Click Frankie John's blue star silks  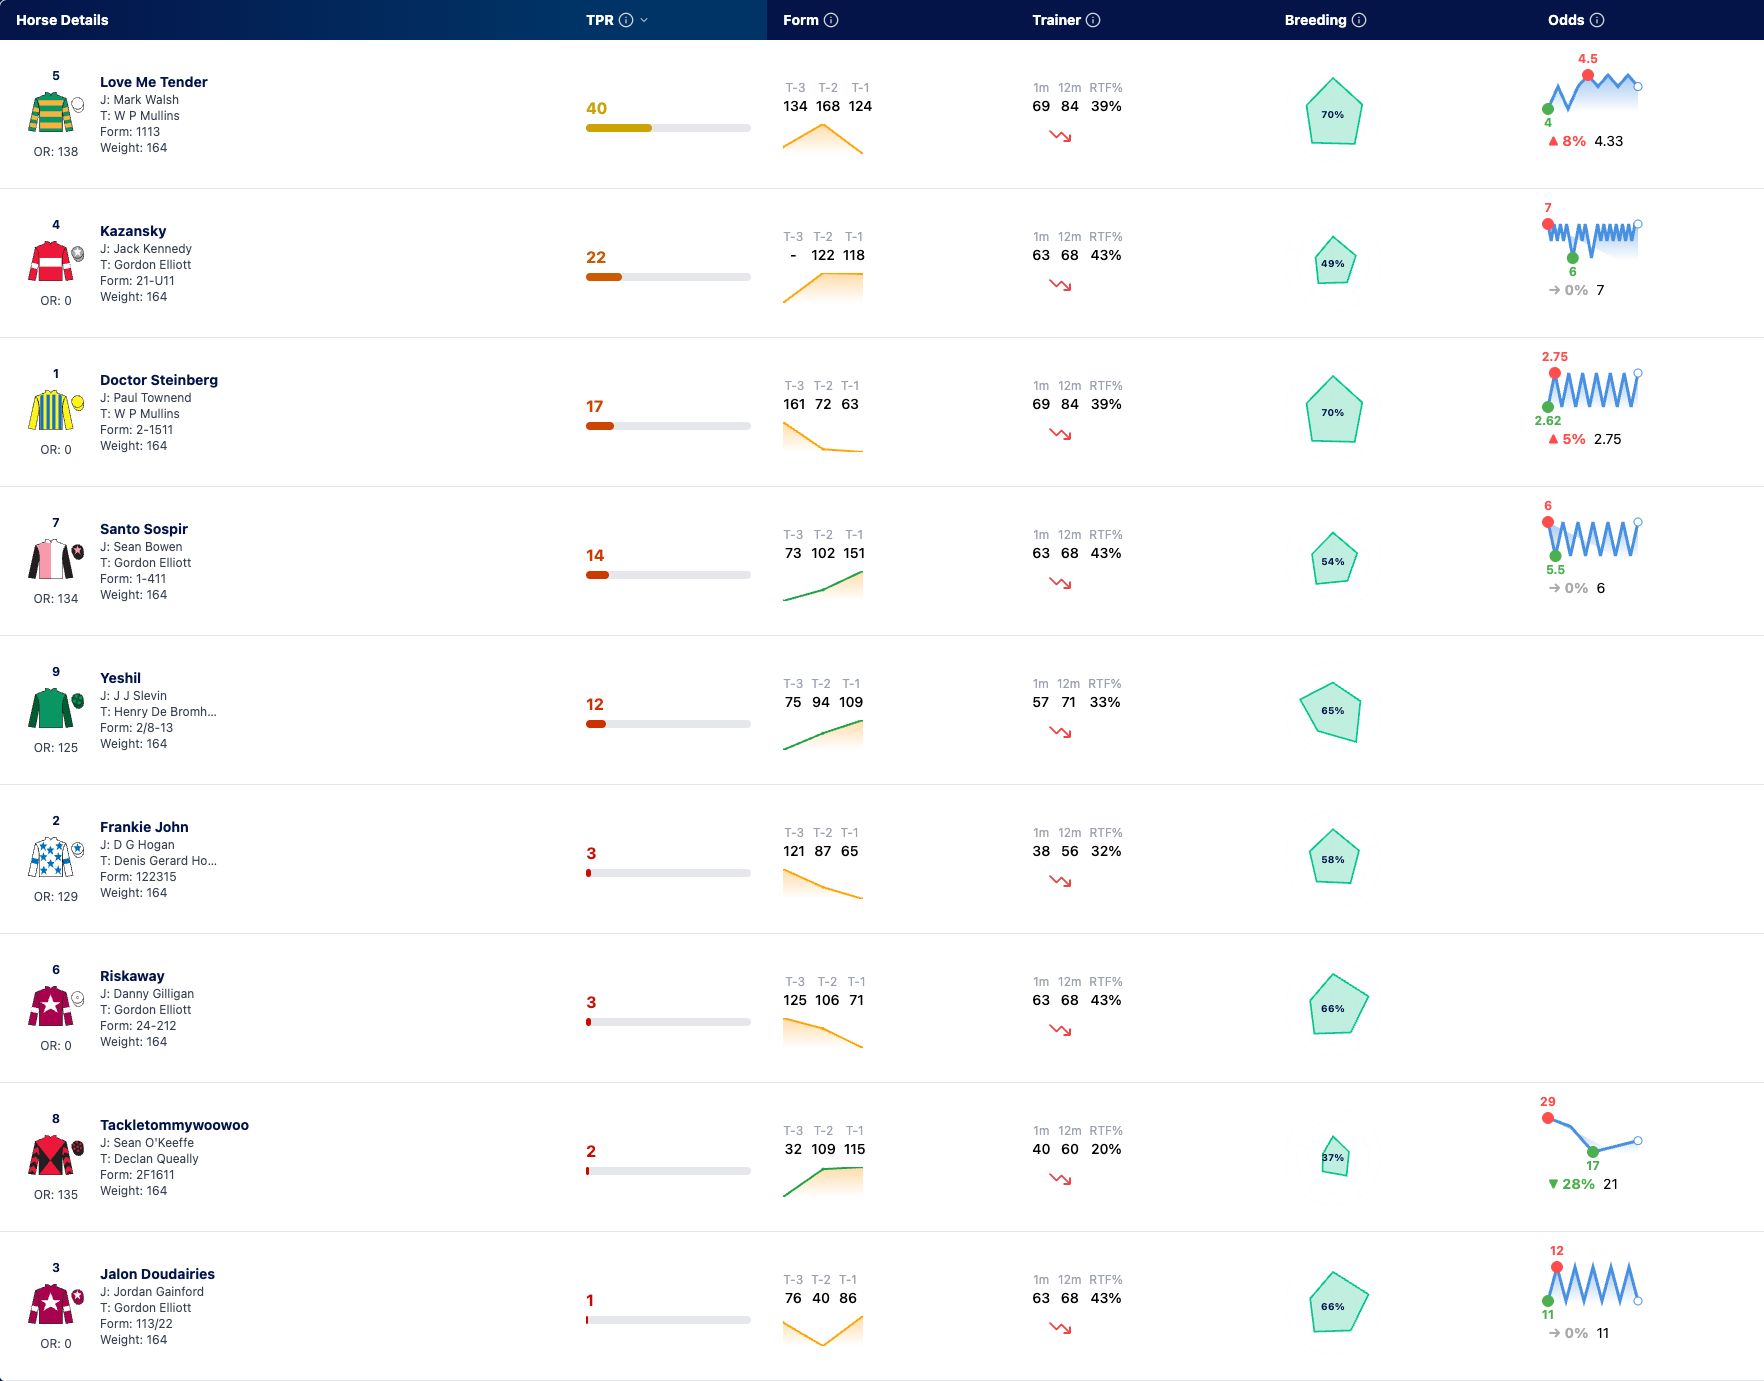[x=51, y=857]
